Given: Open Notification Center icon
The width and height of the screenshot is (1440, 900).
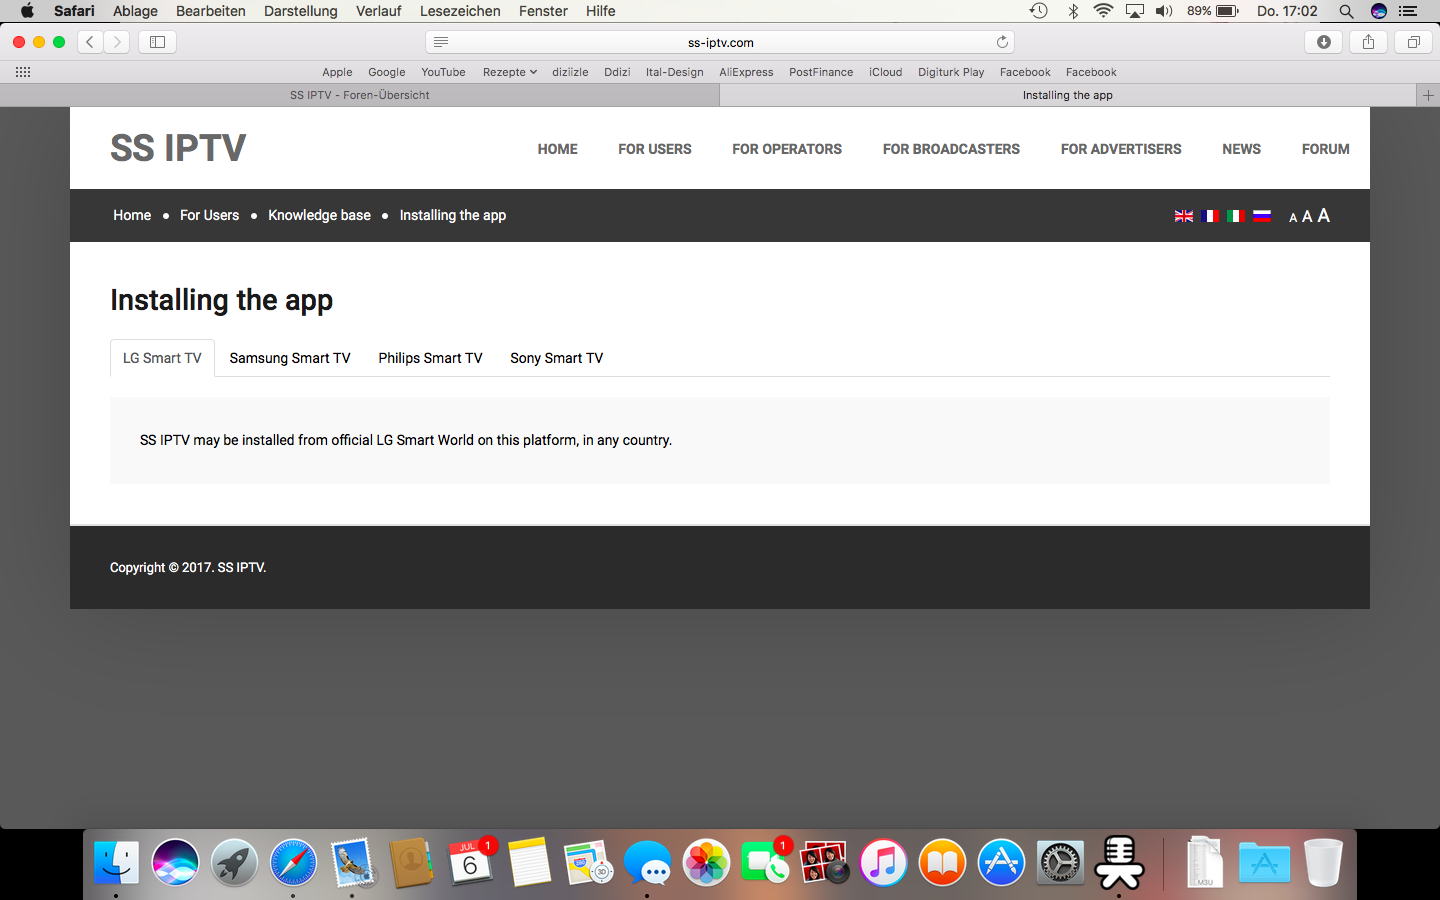Looking at the screenshot, I should coord(1408,11).
